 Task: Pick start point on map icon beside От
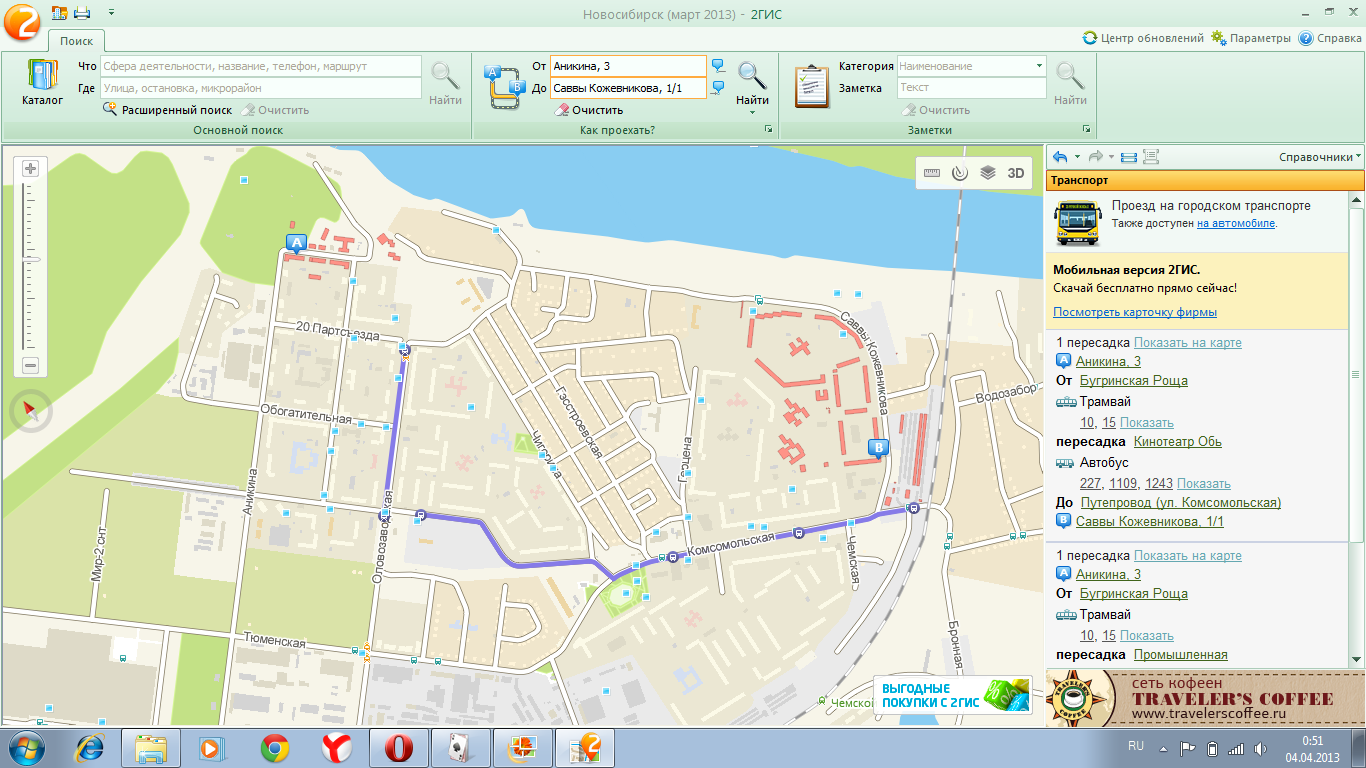[718, 66]
